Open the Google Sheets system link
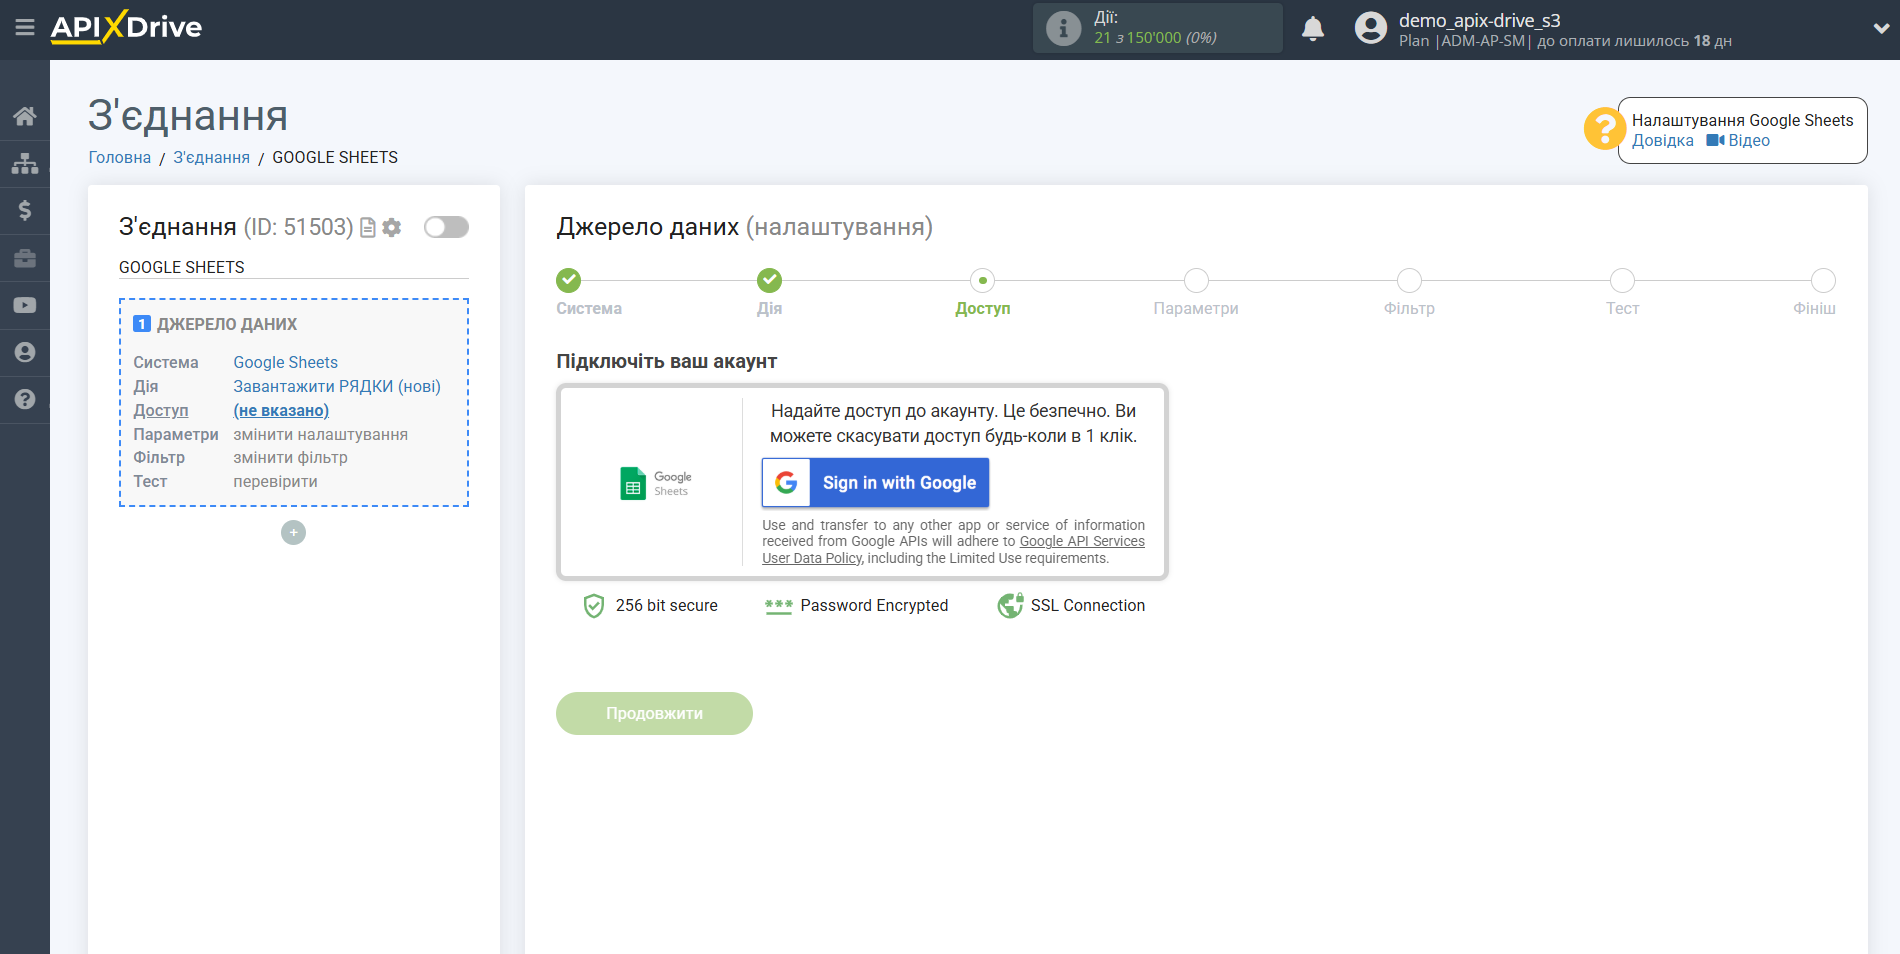The height and width of the screenshot is (954, 1900). click(x=285, y=362)
